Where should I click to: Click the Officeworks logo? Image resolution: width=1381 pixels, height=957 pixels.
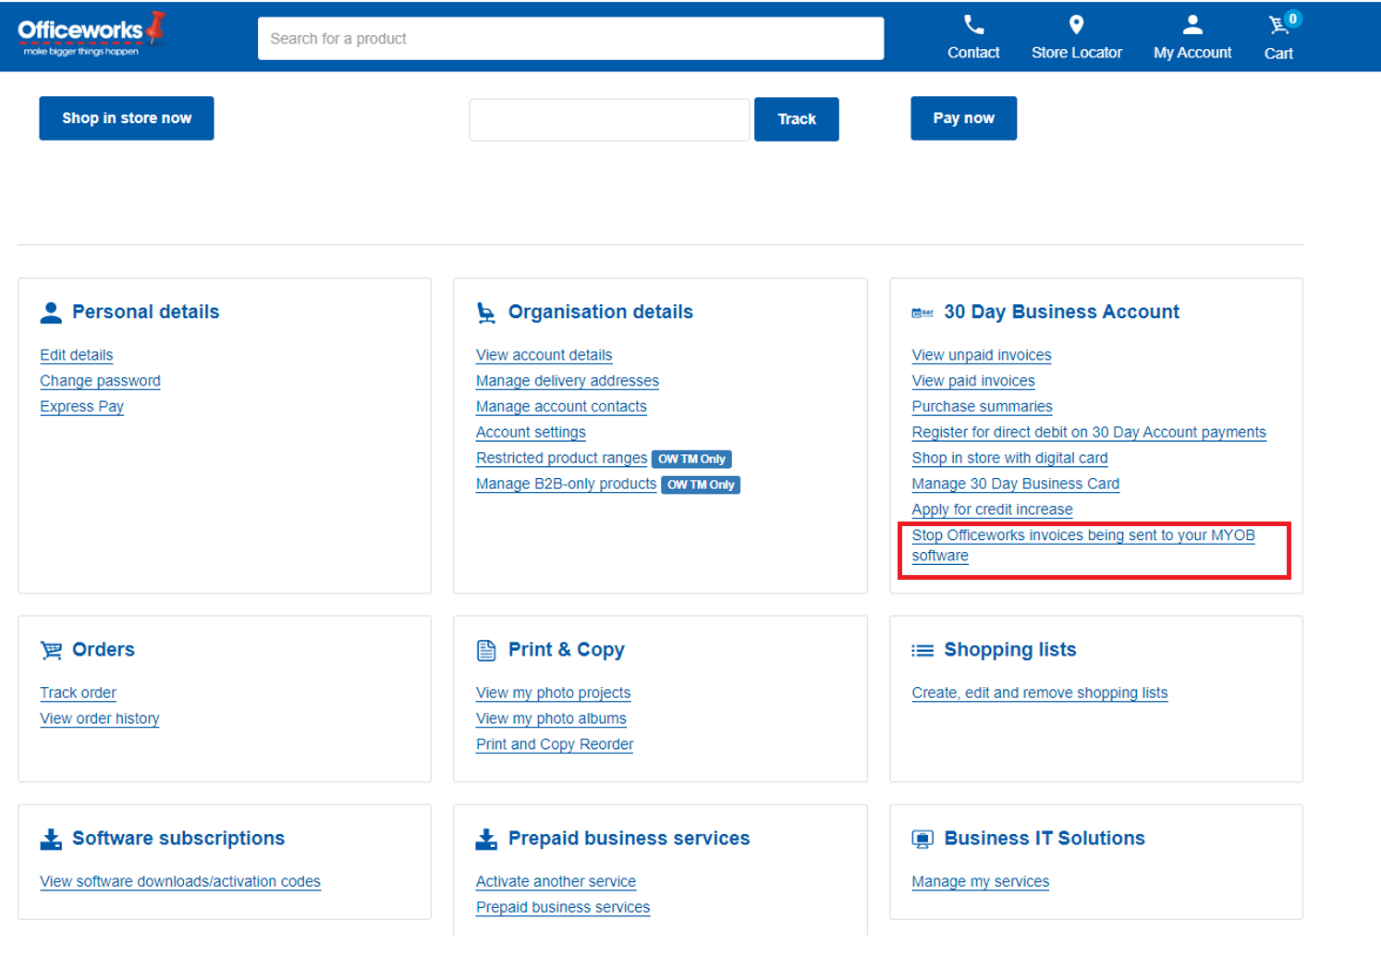click(90, 34)
